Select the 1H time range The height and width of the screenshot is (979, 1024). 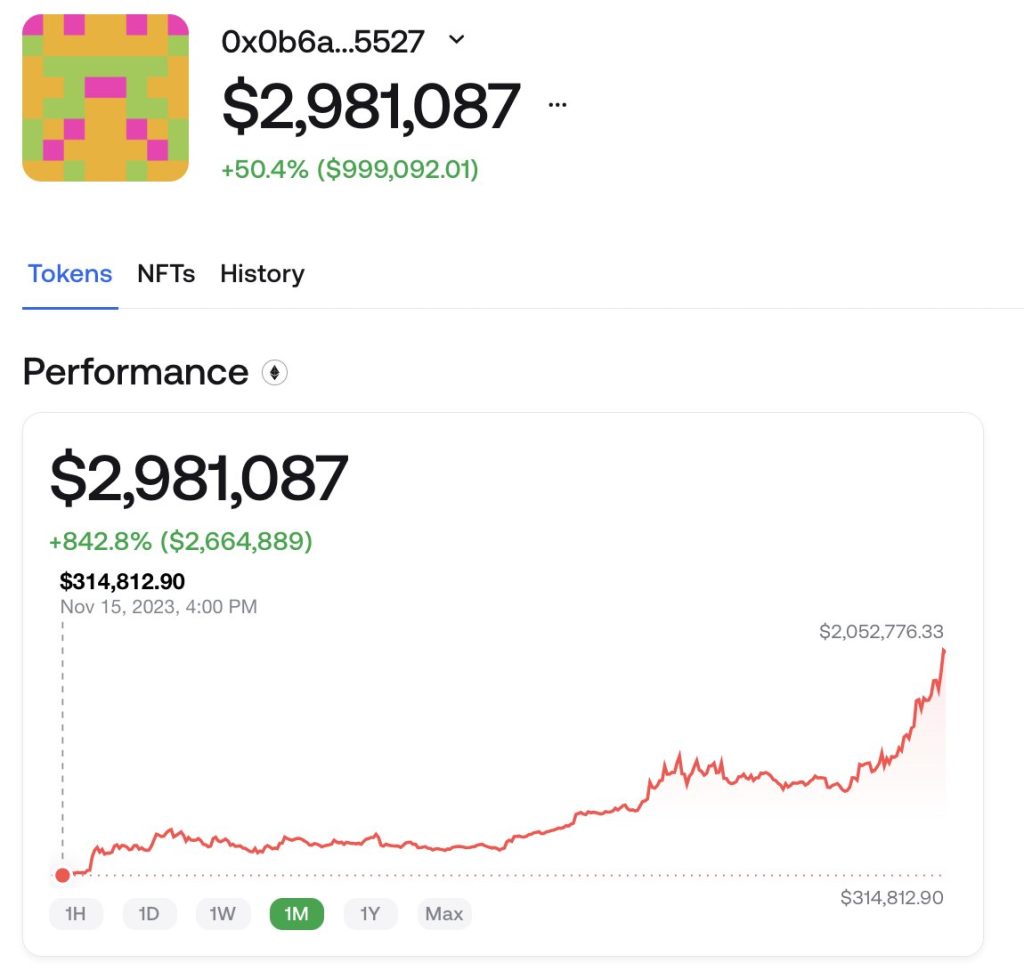coord(76,914)
